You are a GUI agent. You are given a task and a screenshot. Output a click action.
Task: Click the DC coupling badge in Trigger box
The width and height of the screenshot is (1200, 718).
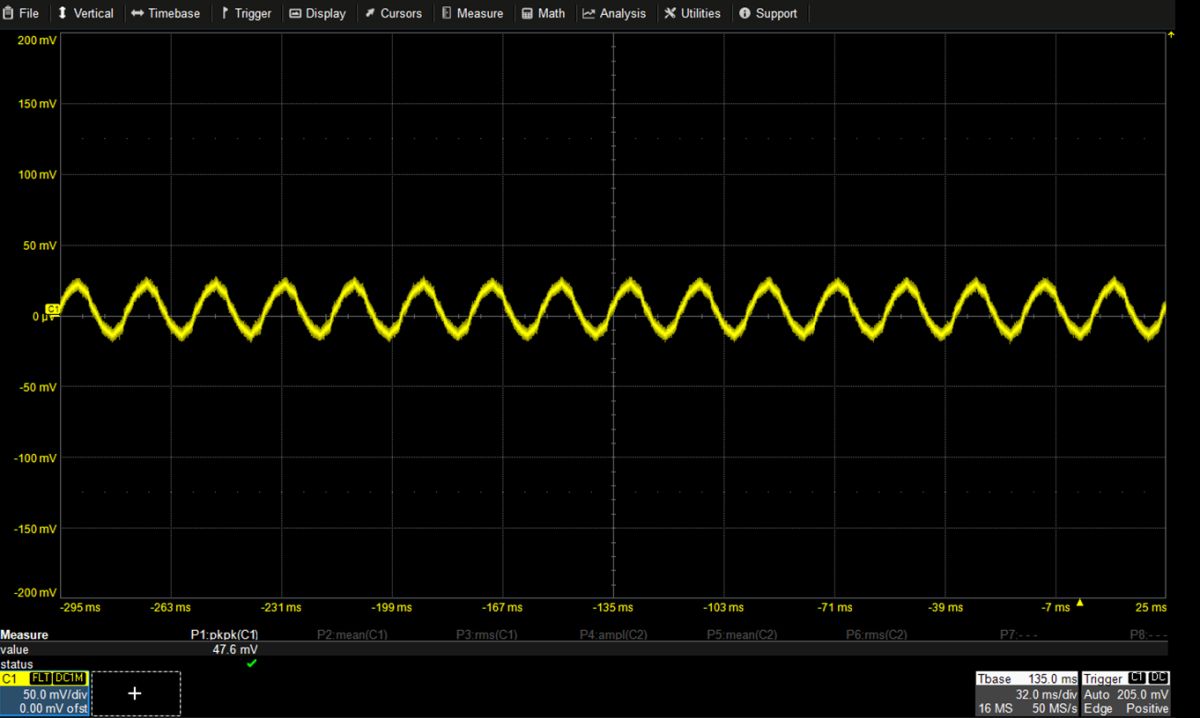(1159, 678)
